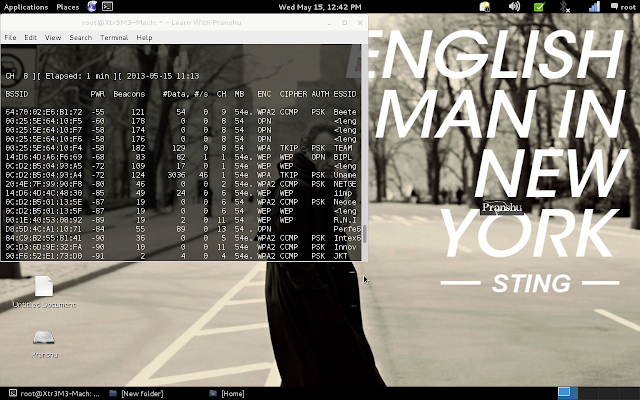Screen dimensions: 640x400
Task: Click the volume speaker icon
Action: point(512,7)
